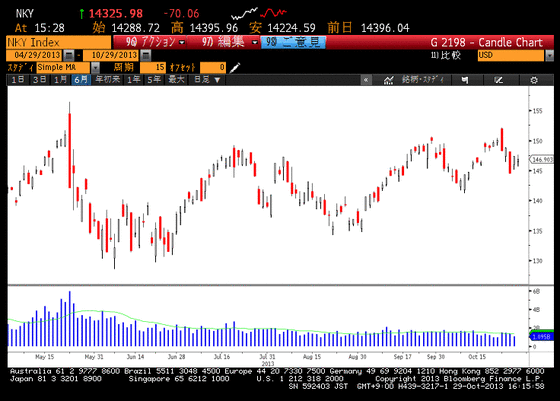Image resolution: width=560 pixels, height=401 pixels.
Task: Click the open value 14288.72
Action: [x=136, y=28]
